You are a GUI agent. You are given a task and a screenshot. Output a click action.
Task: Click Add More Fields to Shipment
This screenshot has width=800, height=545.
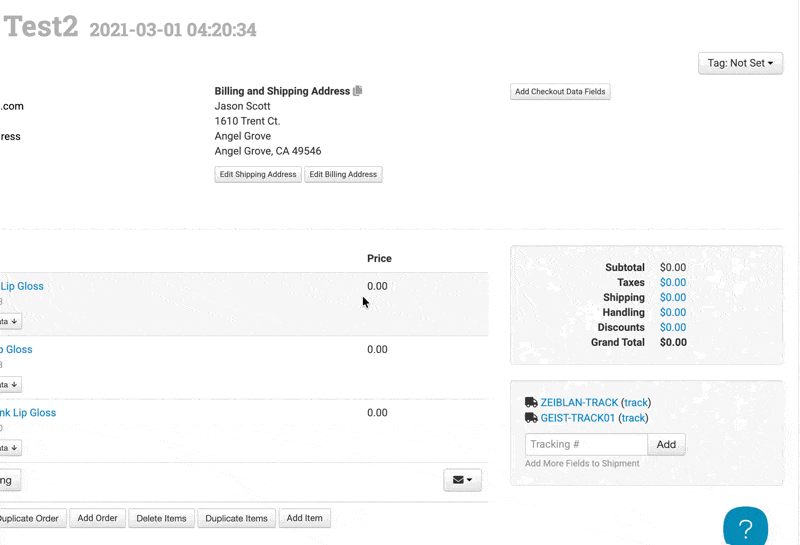click(x=582, y=463)
